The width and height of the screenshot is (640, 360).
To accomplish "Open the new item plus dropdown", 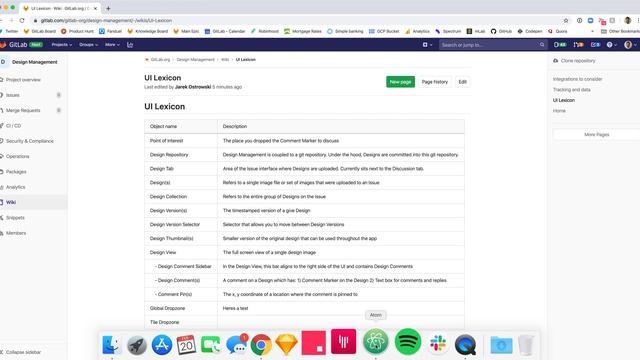I will pyautogui.click(x=427, y=44).
